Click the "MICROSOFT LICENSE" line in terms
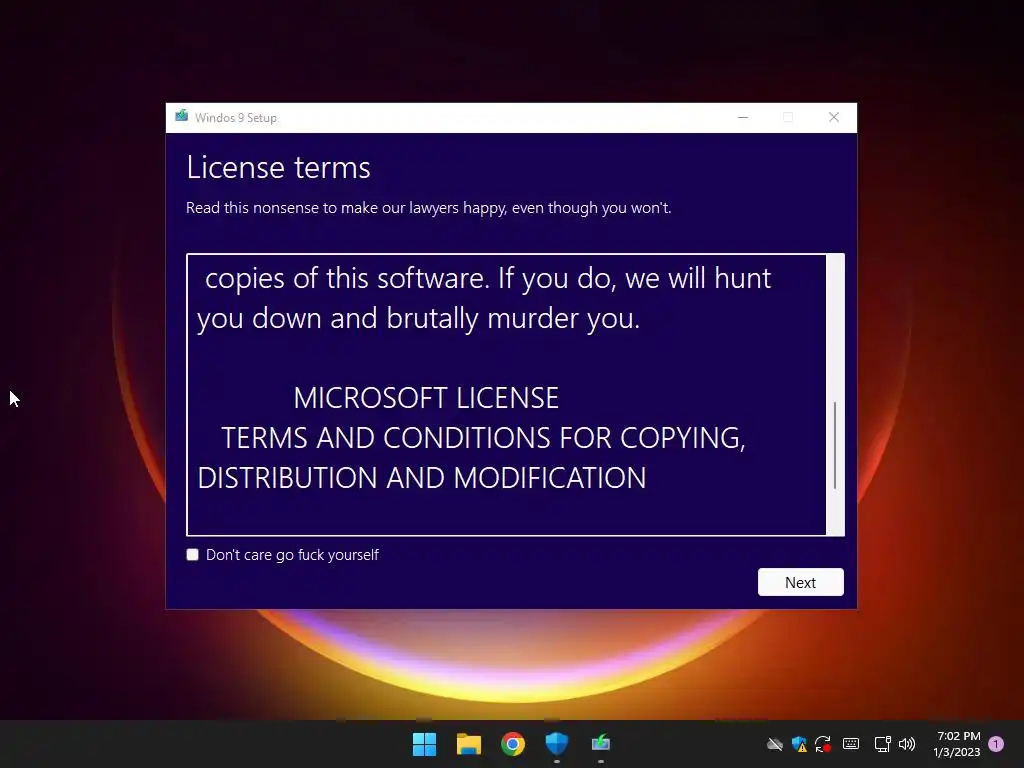Viewport: 1024px width, 768px height. (426, 398)
